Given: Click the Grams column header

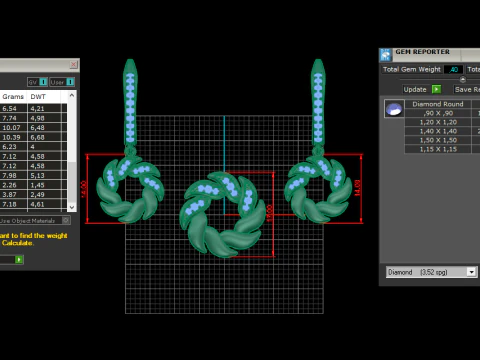Looking at the screenshot, I should click(x=13, y=97).
